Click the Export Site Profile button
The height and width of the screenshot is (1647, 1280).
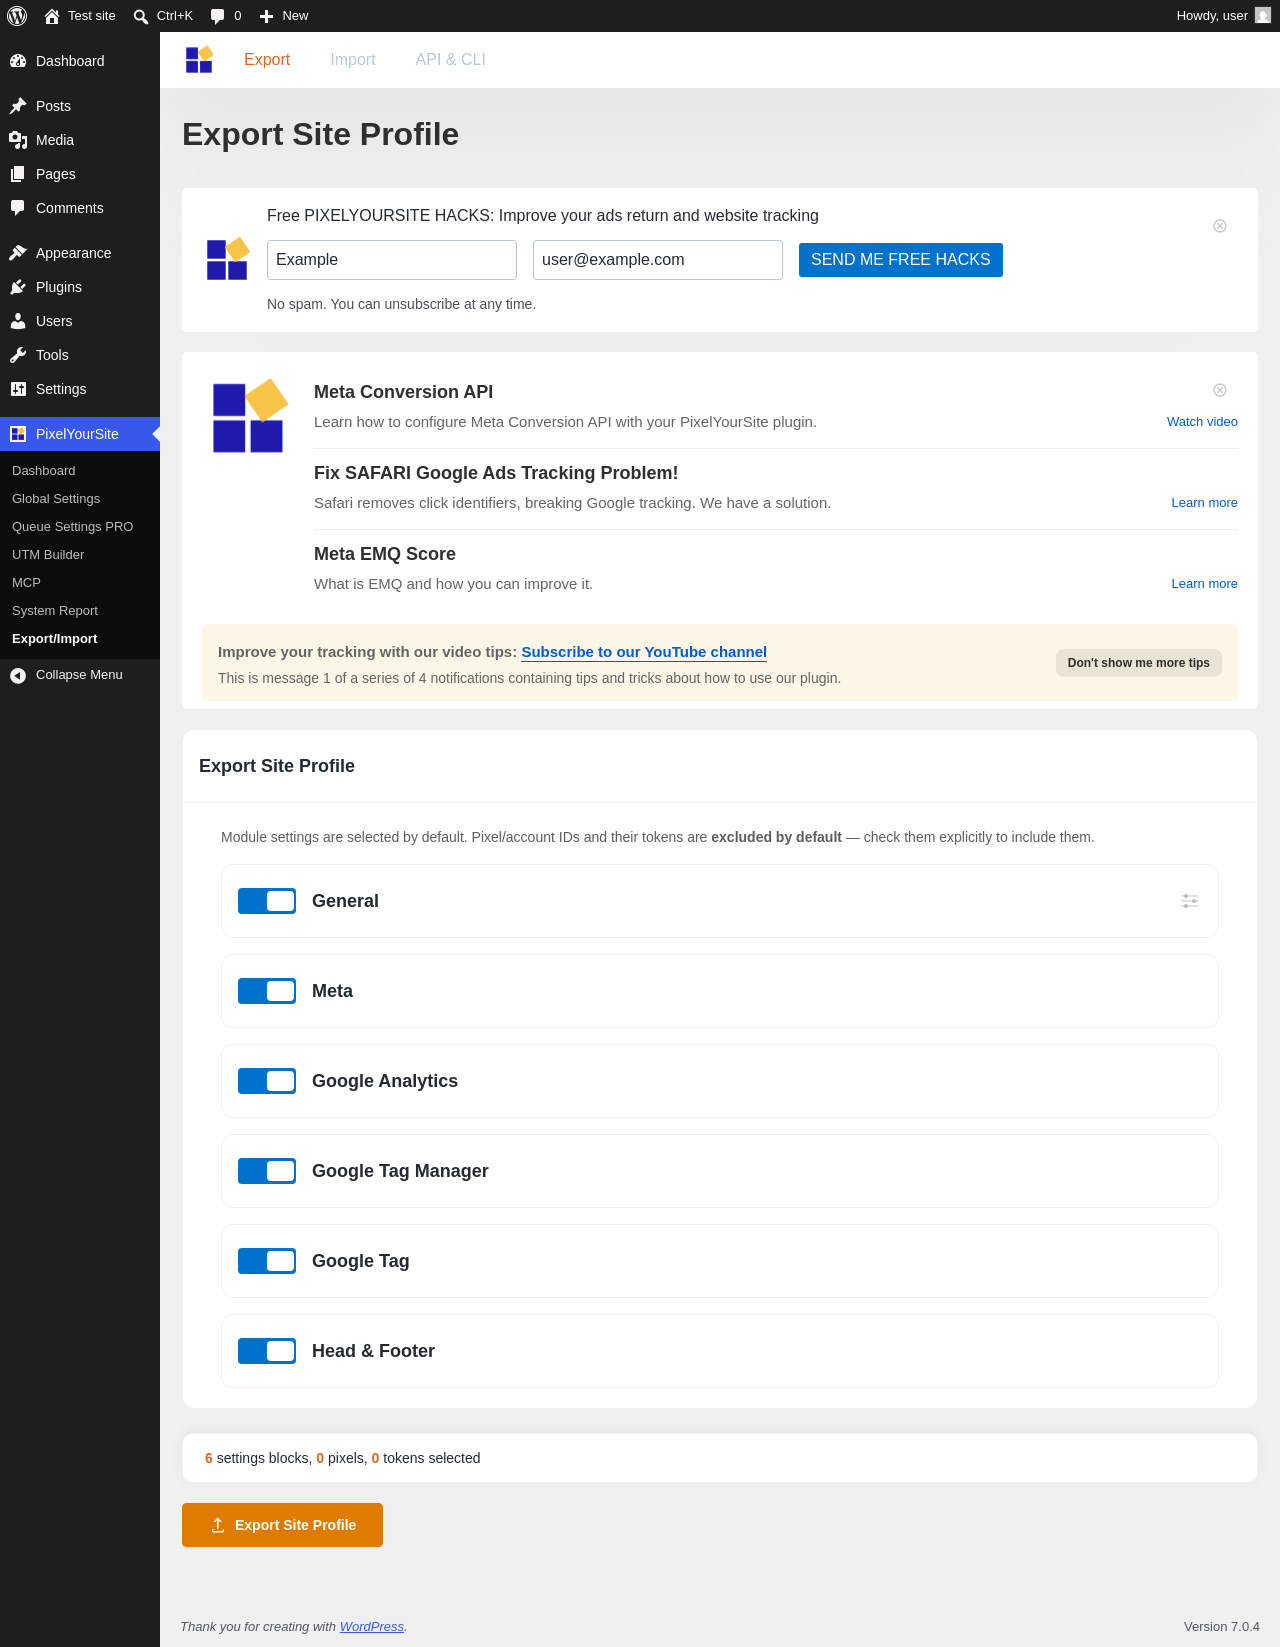[x=282, y=1525]
